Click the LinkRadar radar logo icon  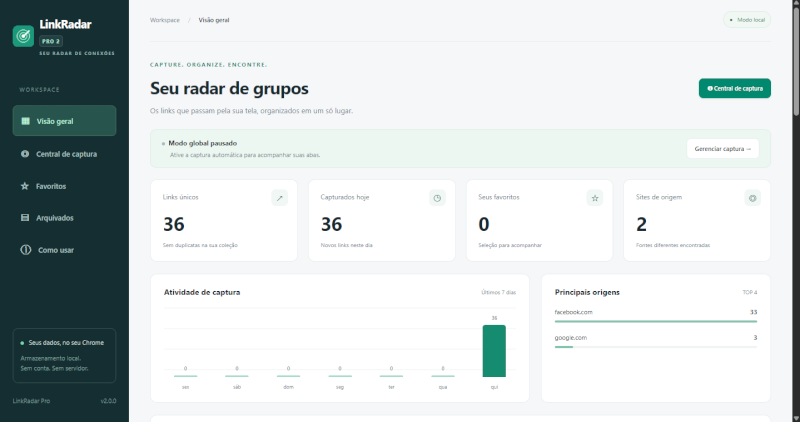[23, 36]
